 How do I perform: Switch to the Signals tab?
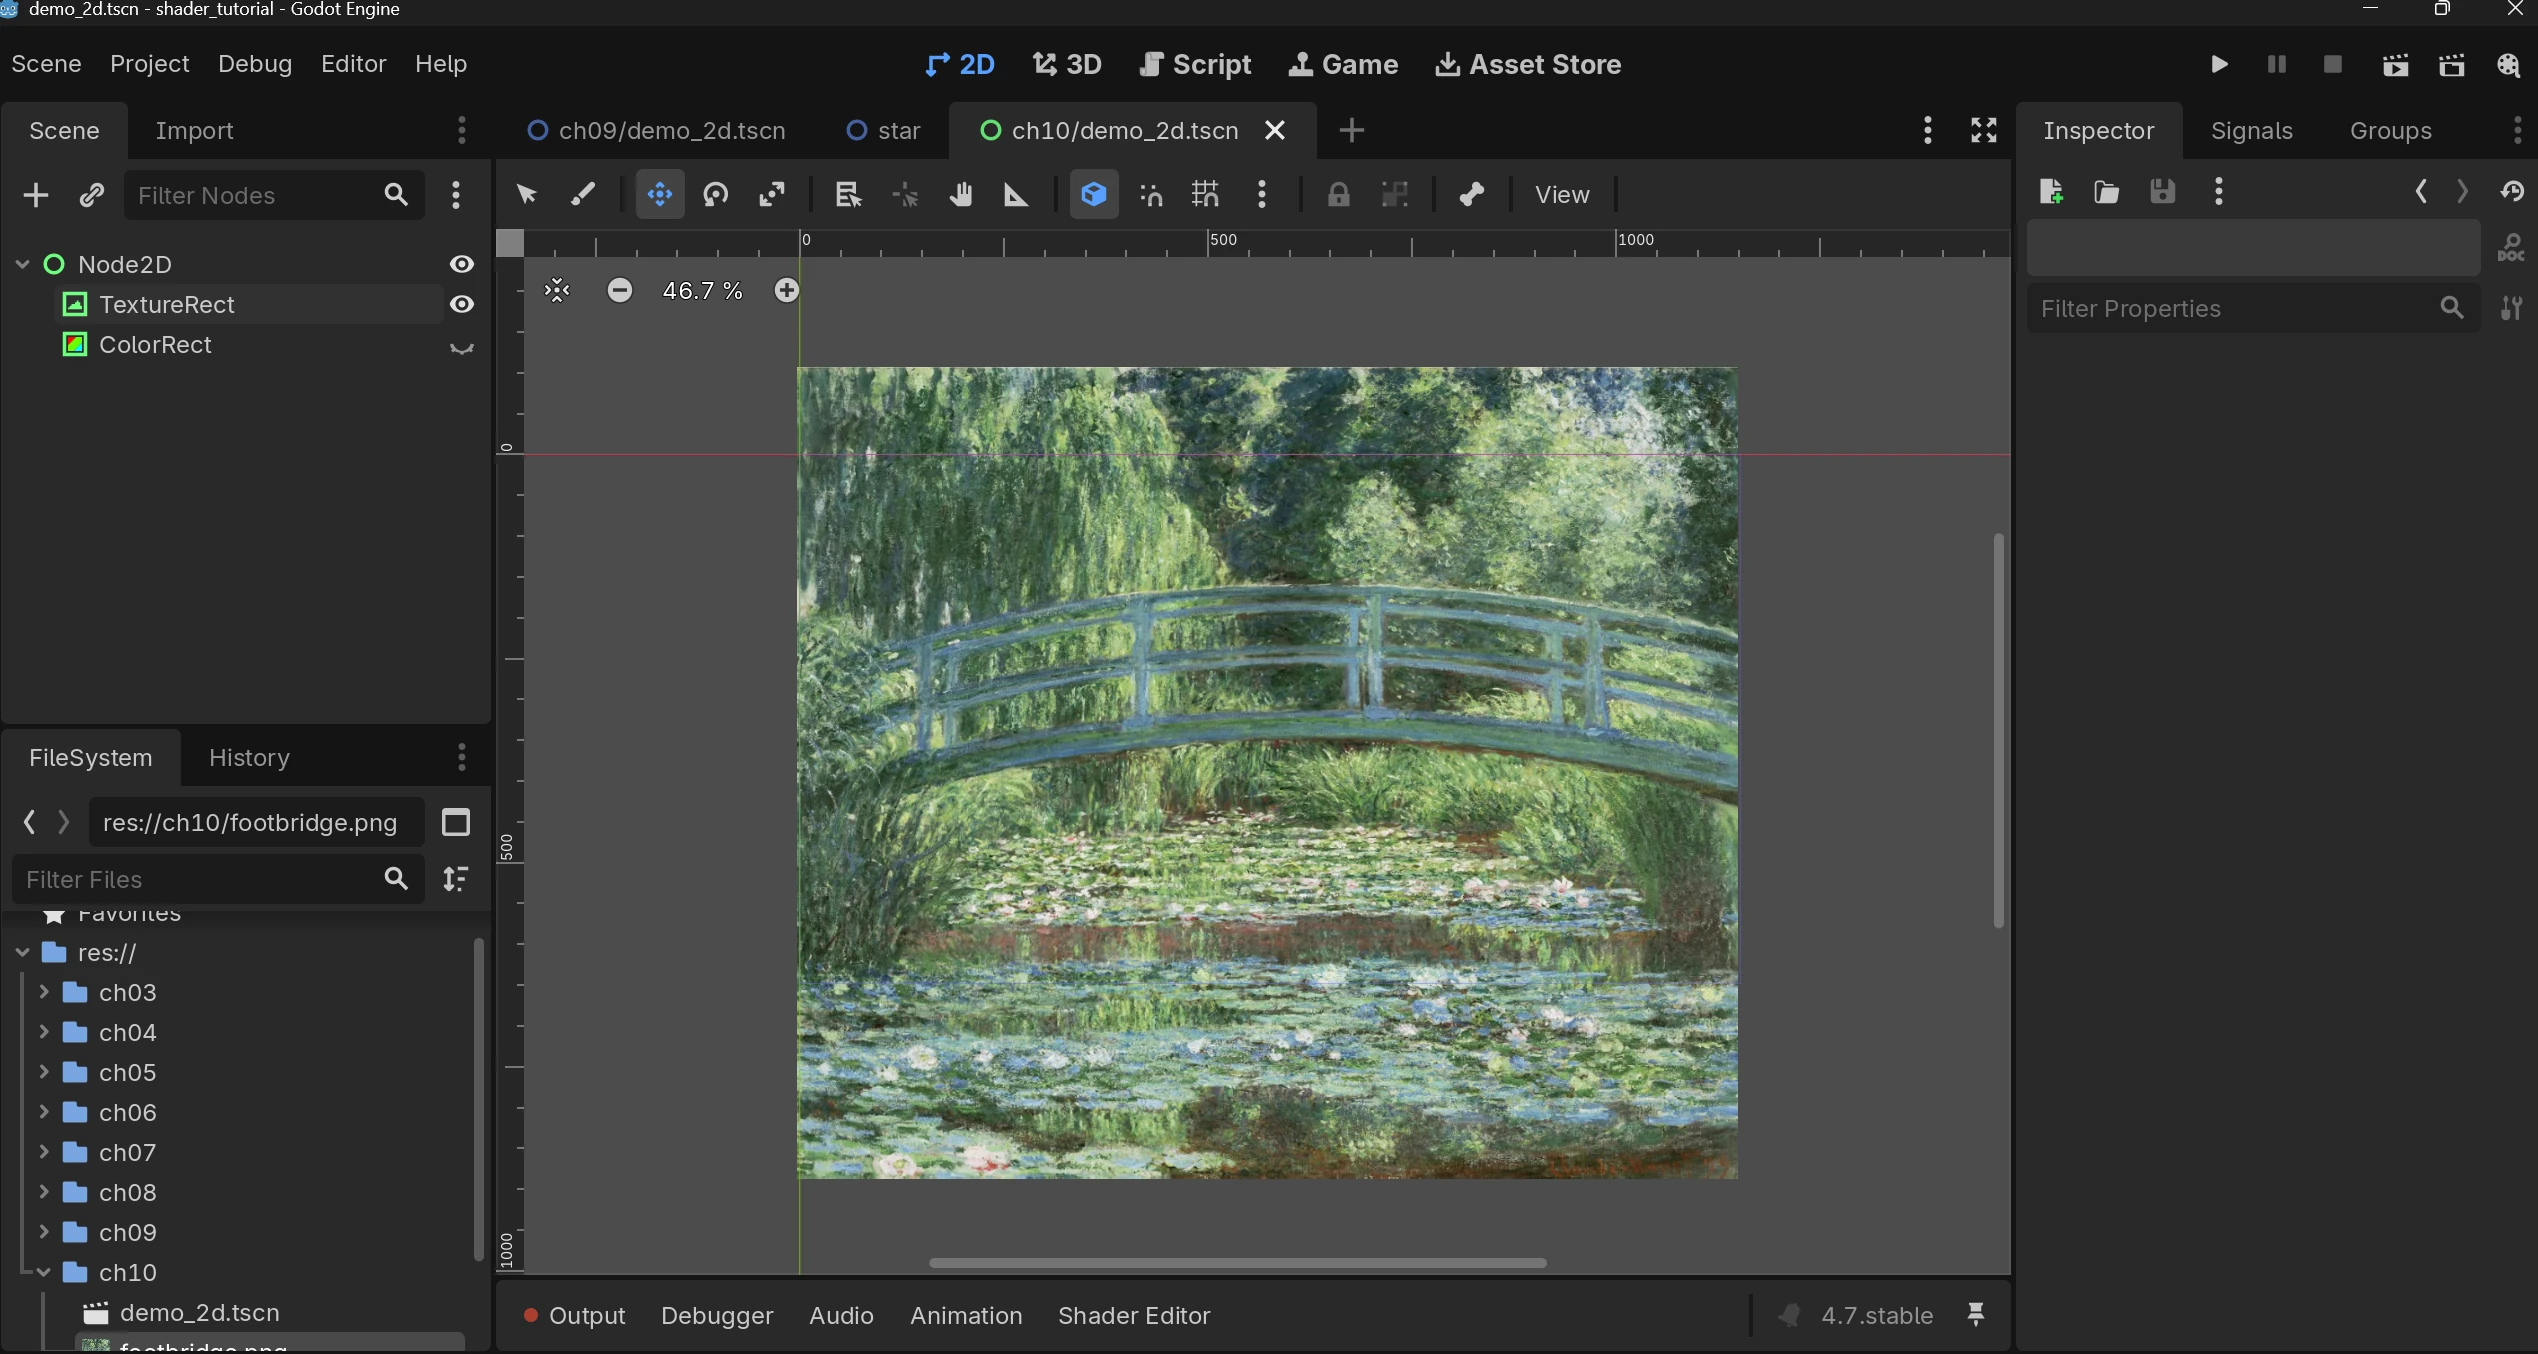click(2251, 131)
